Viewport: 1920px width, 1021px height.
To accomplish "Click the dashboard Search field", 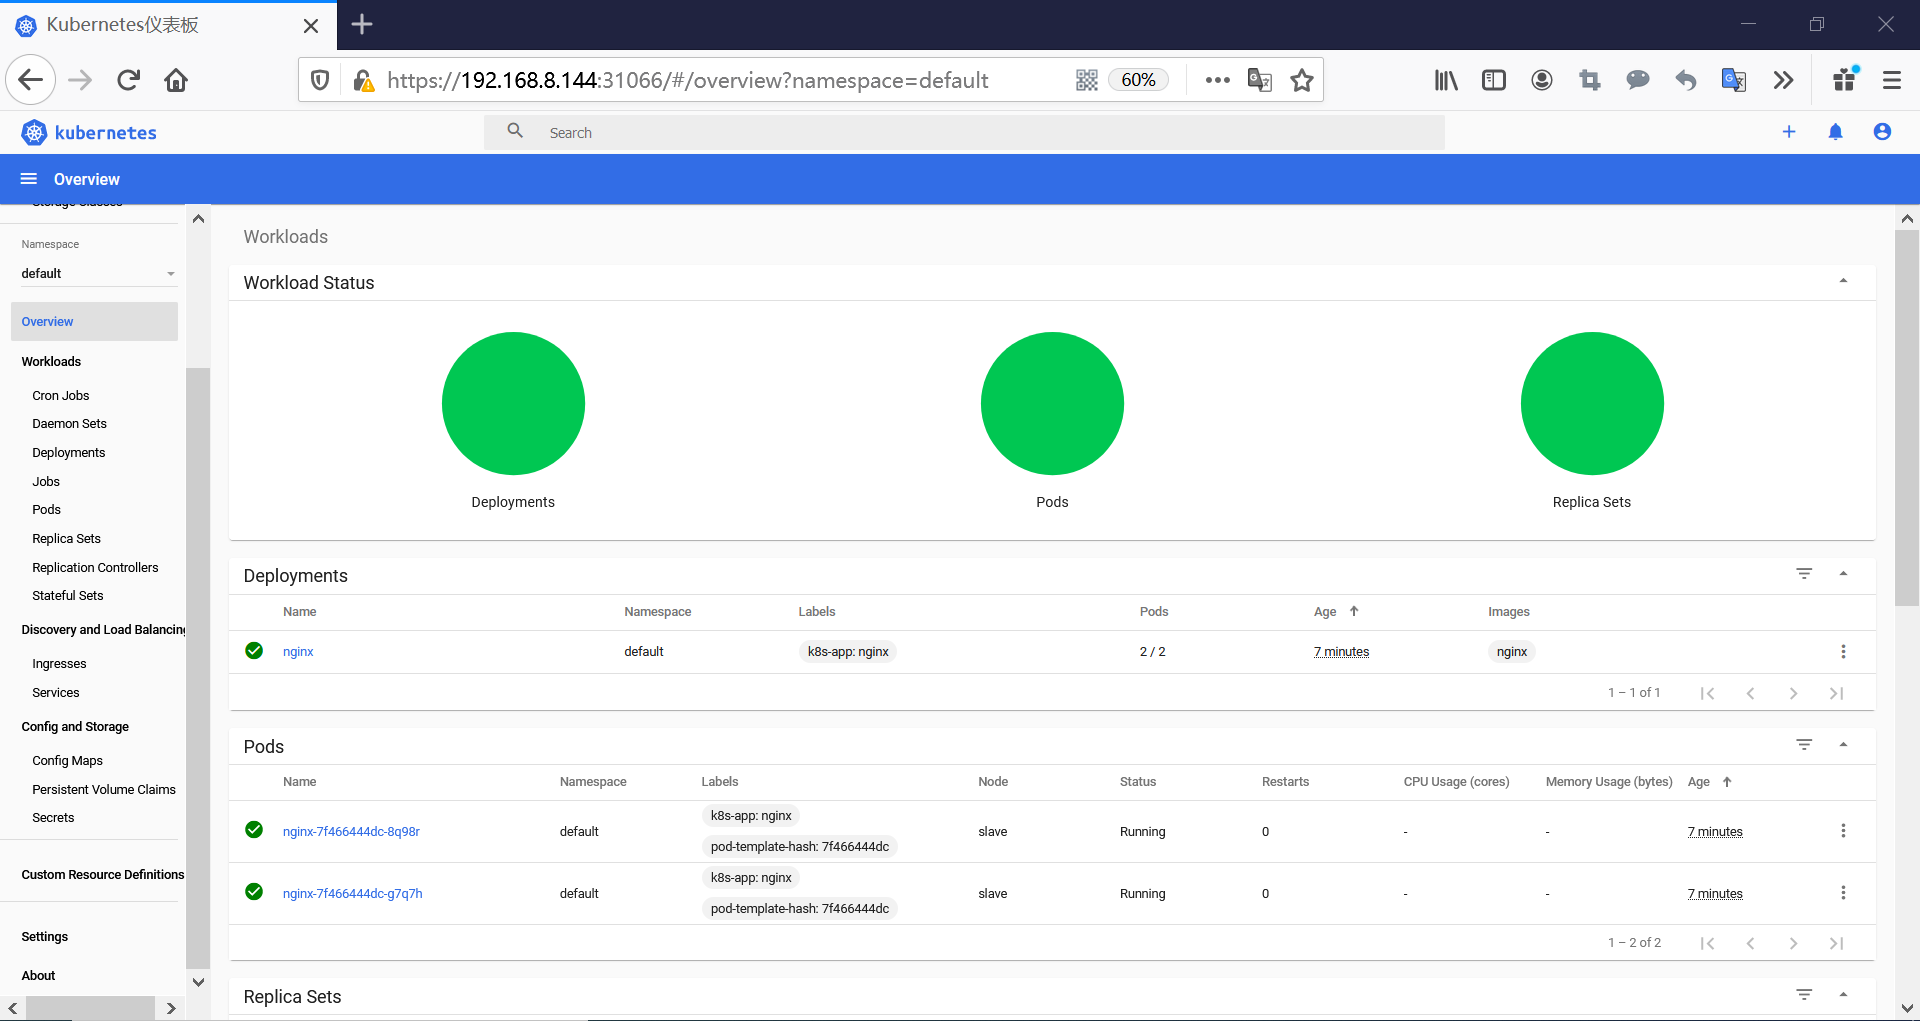I will (964, 132).
